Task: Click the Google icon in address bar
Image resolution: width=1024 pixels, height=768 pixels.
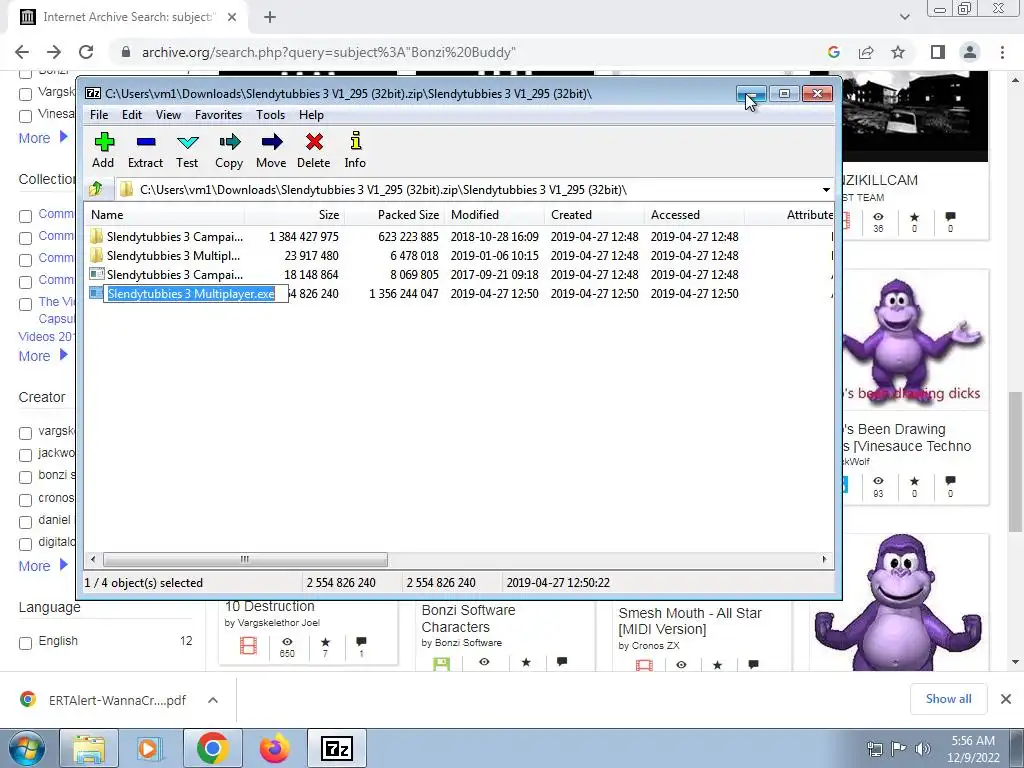Action: click(833, 52)
